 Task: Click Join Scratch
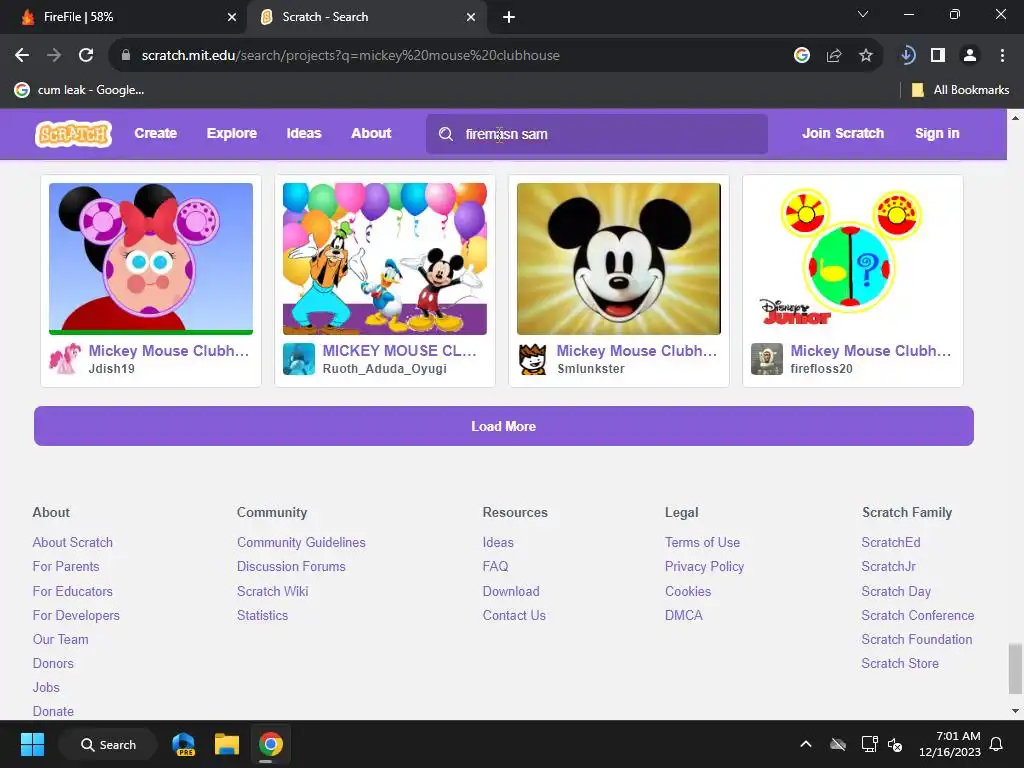pos(843,133)
